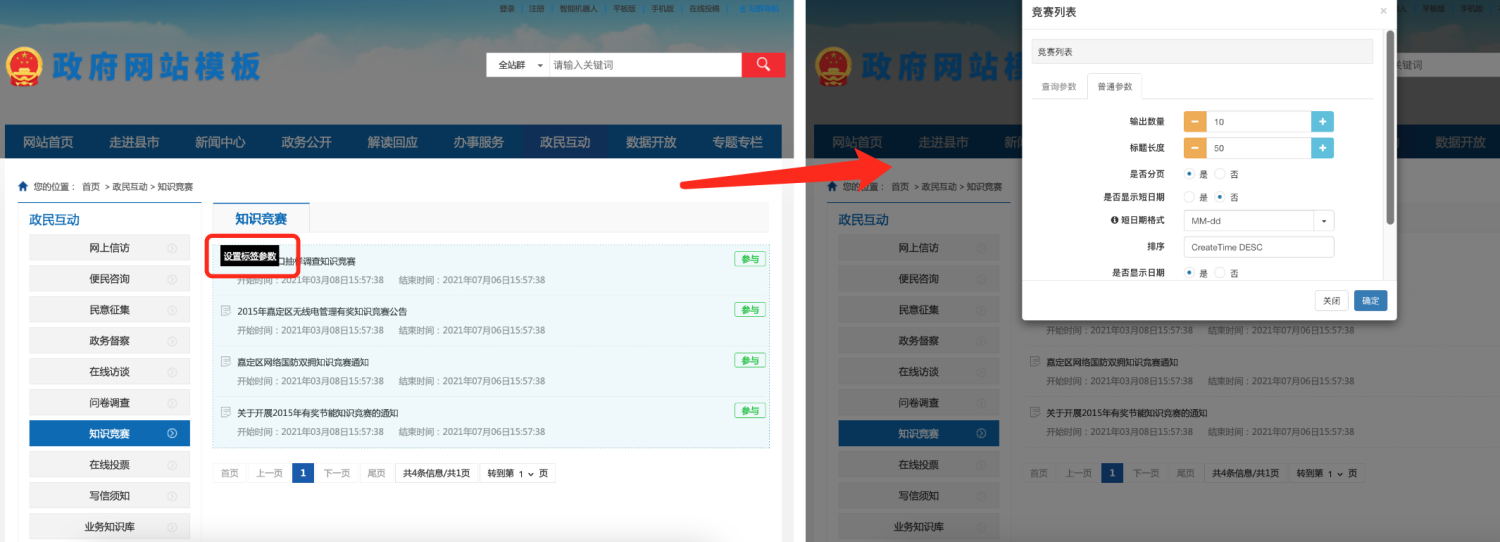Click the 竞赛列表 name field in the dialog

(1202, 51)
